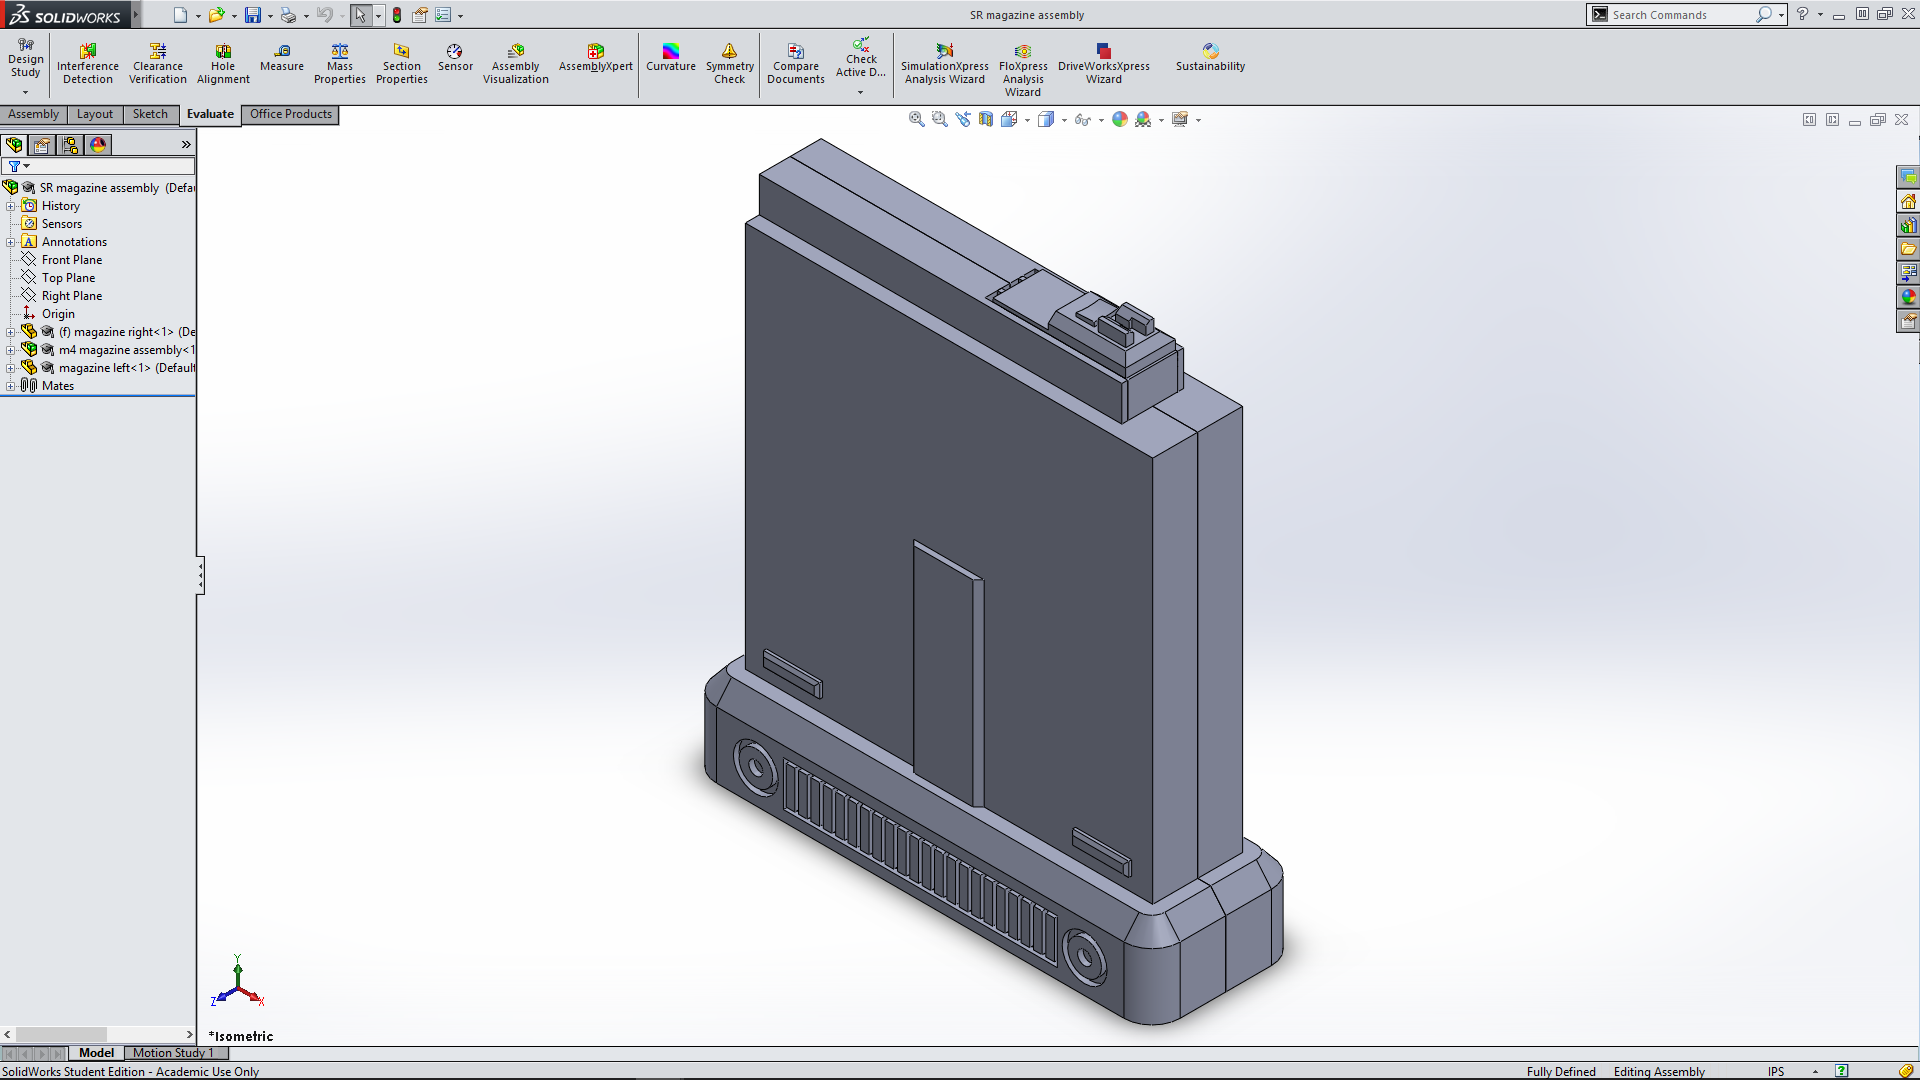This screenshot has width=1920, height=1080.
Task: Expand magazine left<1> component
Action: click(11, 368)
